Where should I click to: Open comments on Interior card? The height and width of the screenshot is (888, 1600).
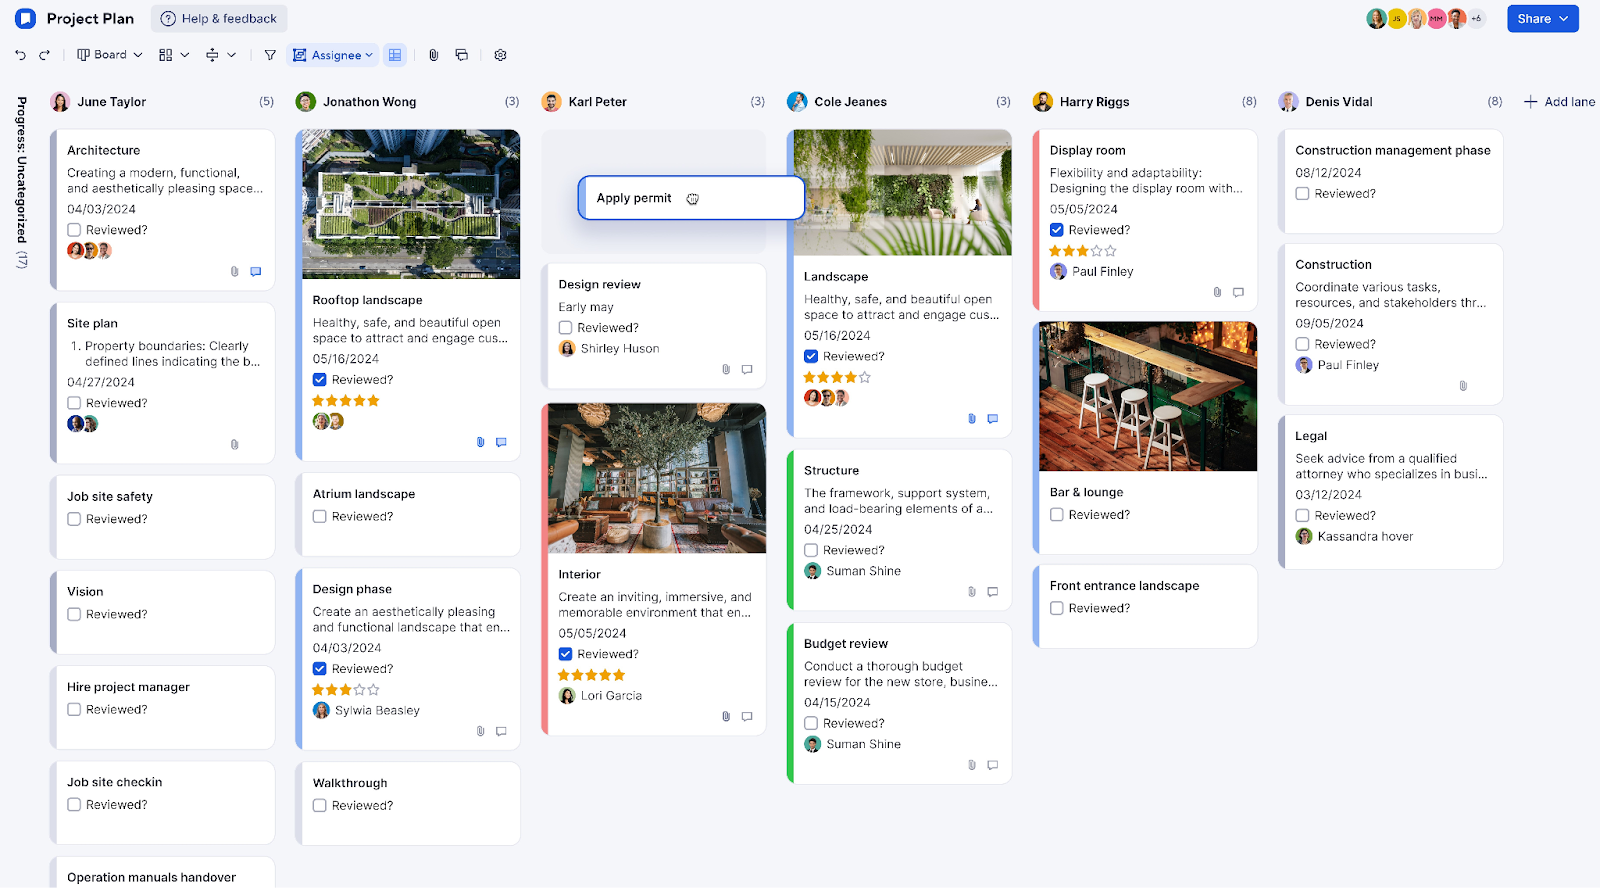[747, 716]
